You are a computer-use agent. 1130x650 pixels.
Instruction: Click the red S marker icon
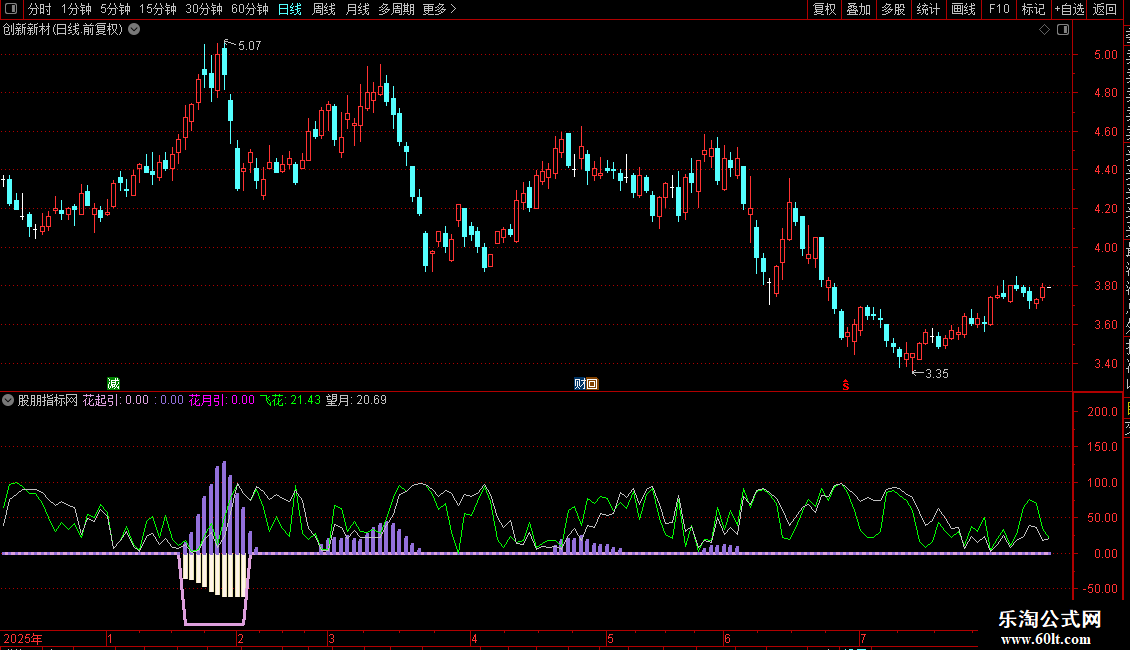pyautogui.click(x=845, y=385)
